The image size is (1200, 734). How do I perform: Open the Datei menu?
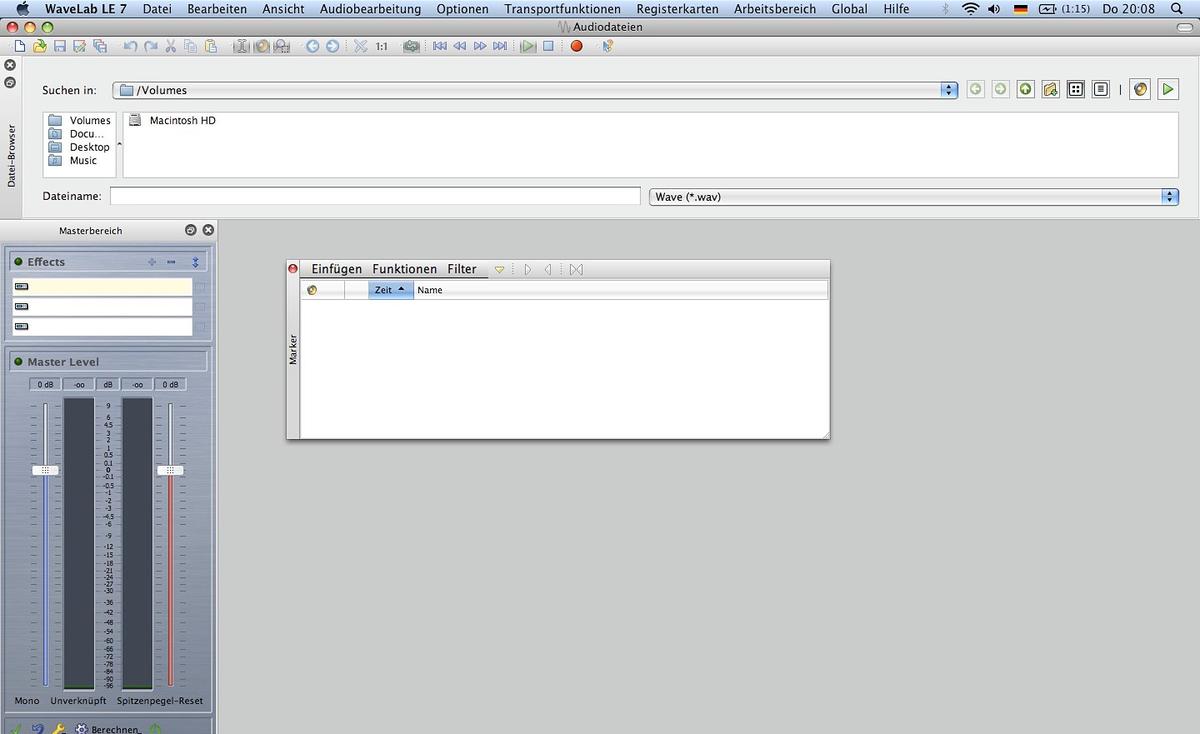click(157, 9)
